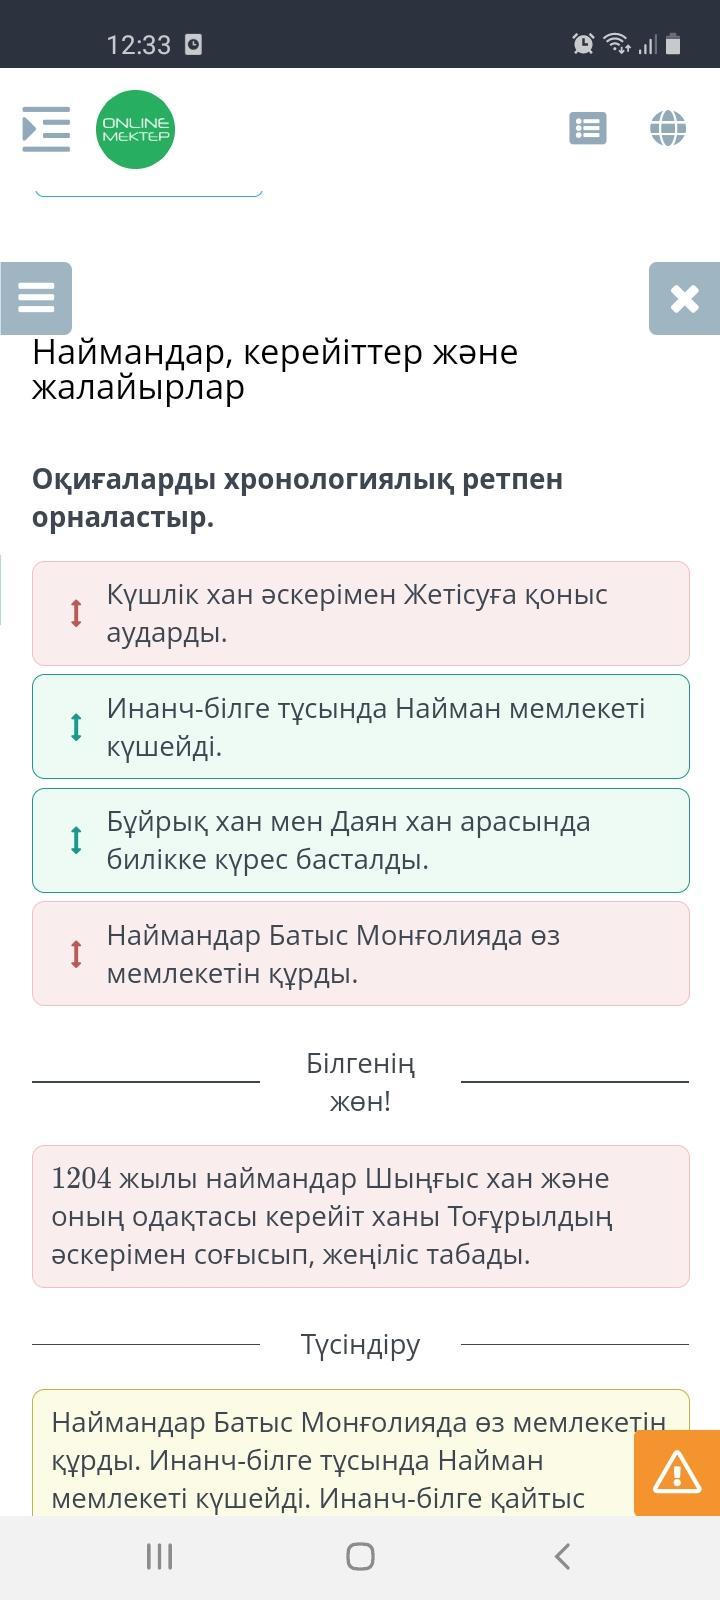Select the Бұйрық хан мен Даян хан card
Screen dimensions: 720x1600
pyautogui.click(x=380, y=840)
